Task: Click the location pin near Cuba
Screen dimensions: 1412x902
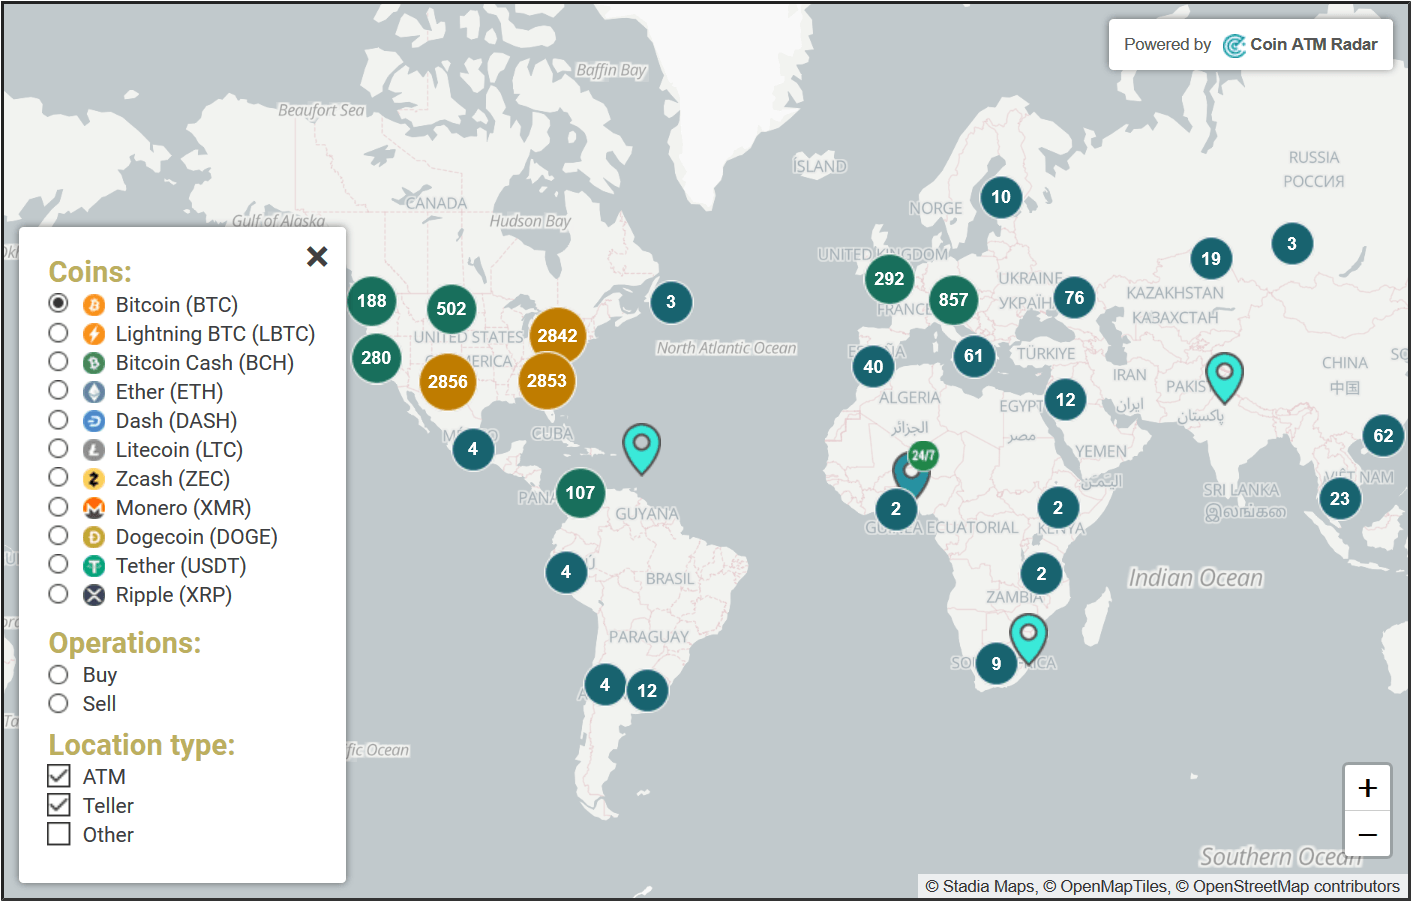Action: [641, 447]
